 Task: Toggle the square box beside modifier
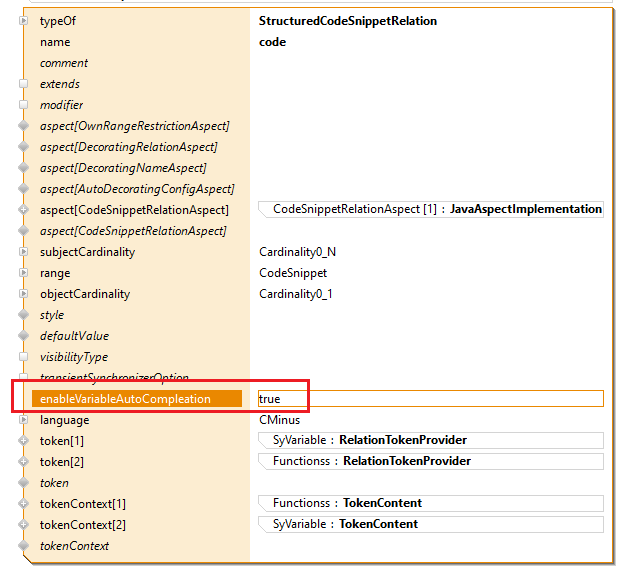tap(24, 105)
